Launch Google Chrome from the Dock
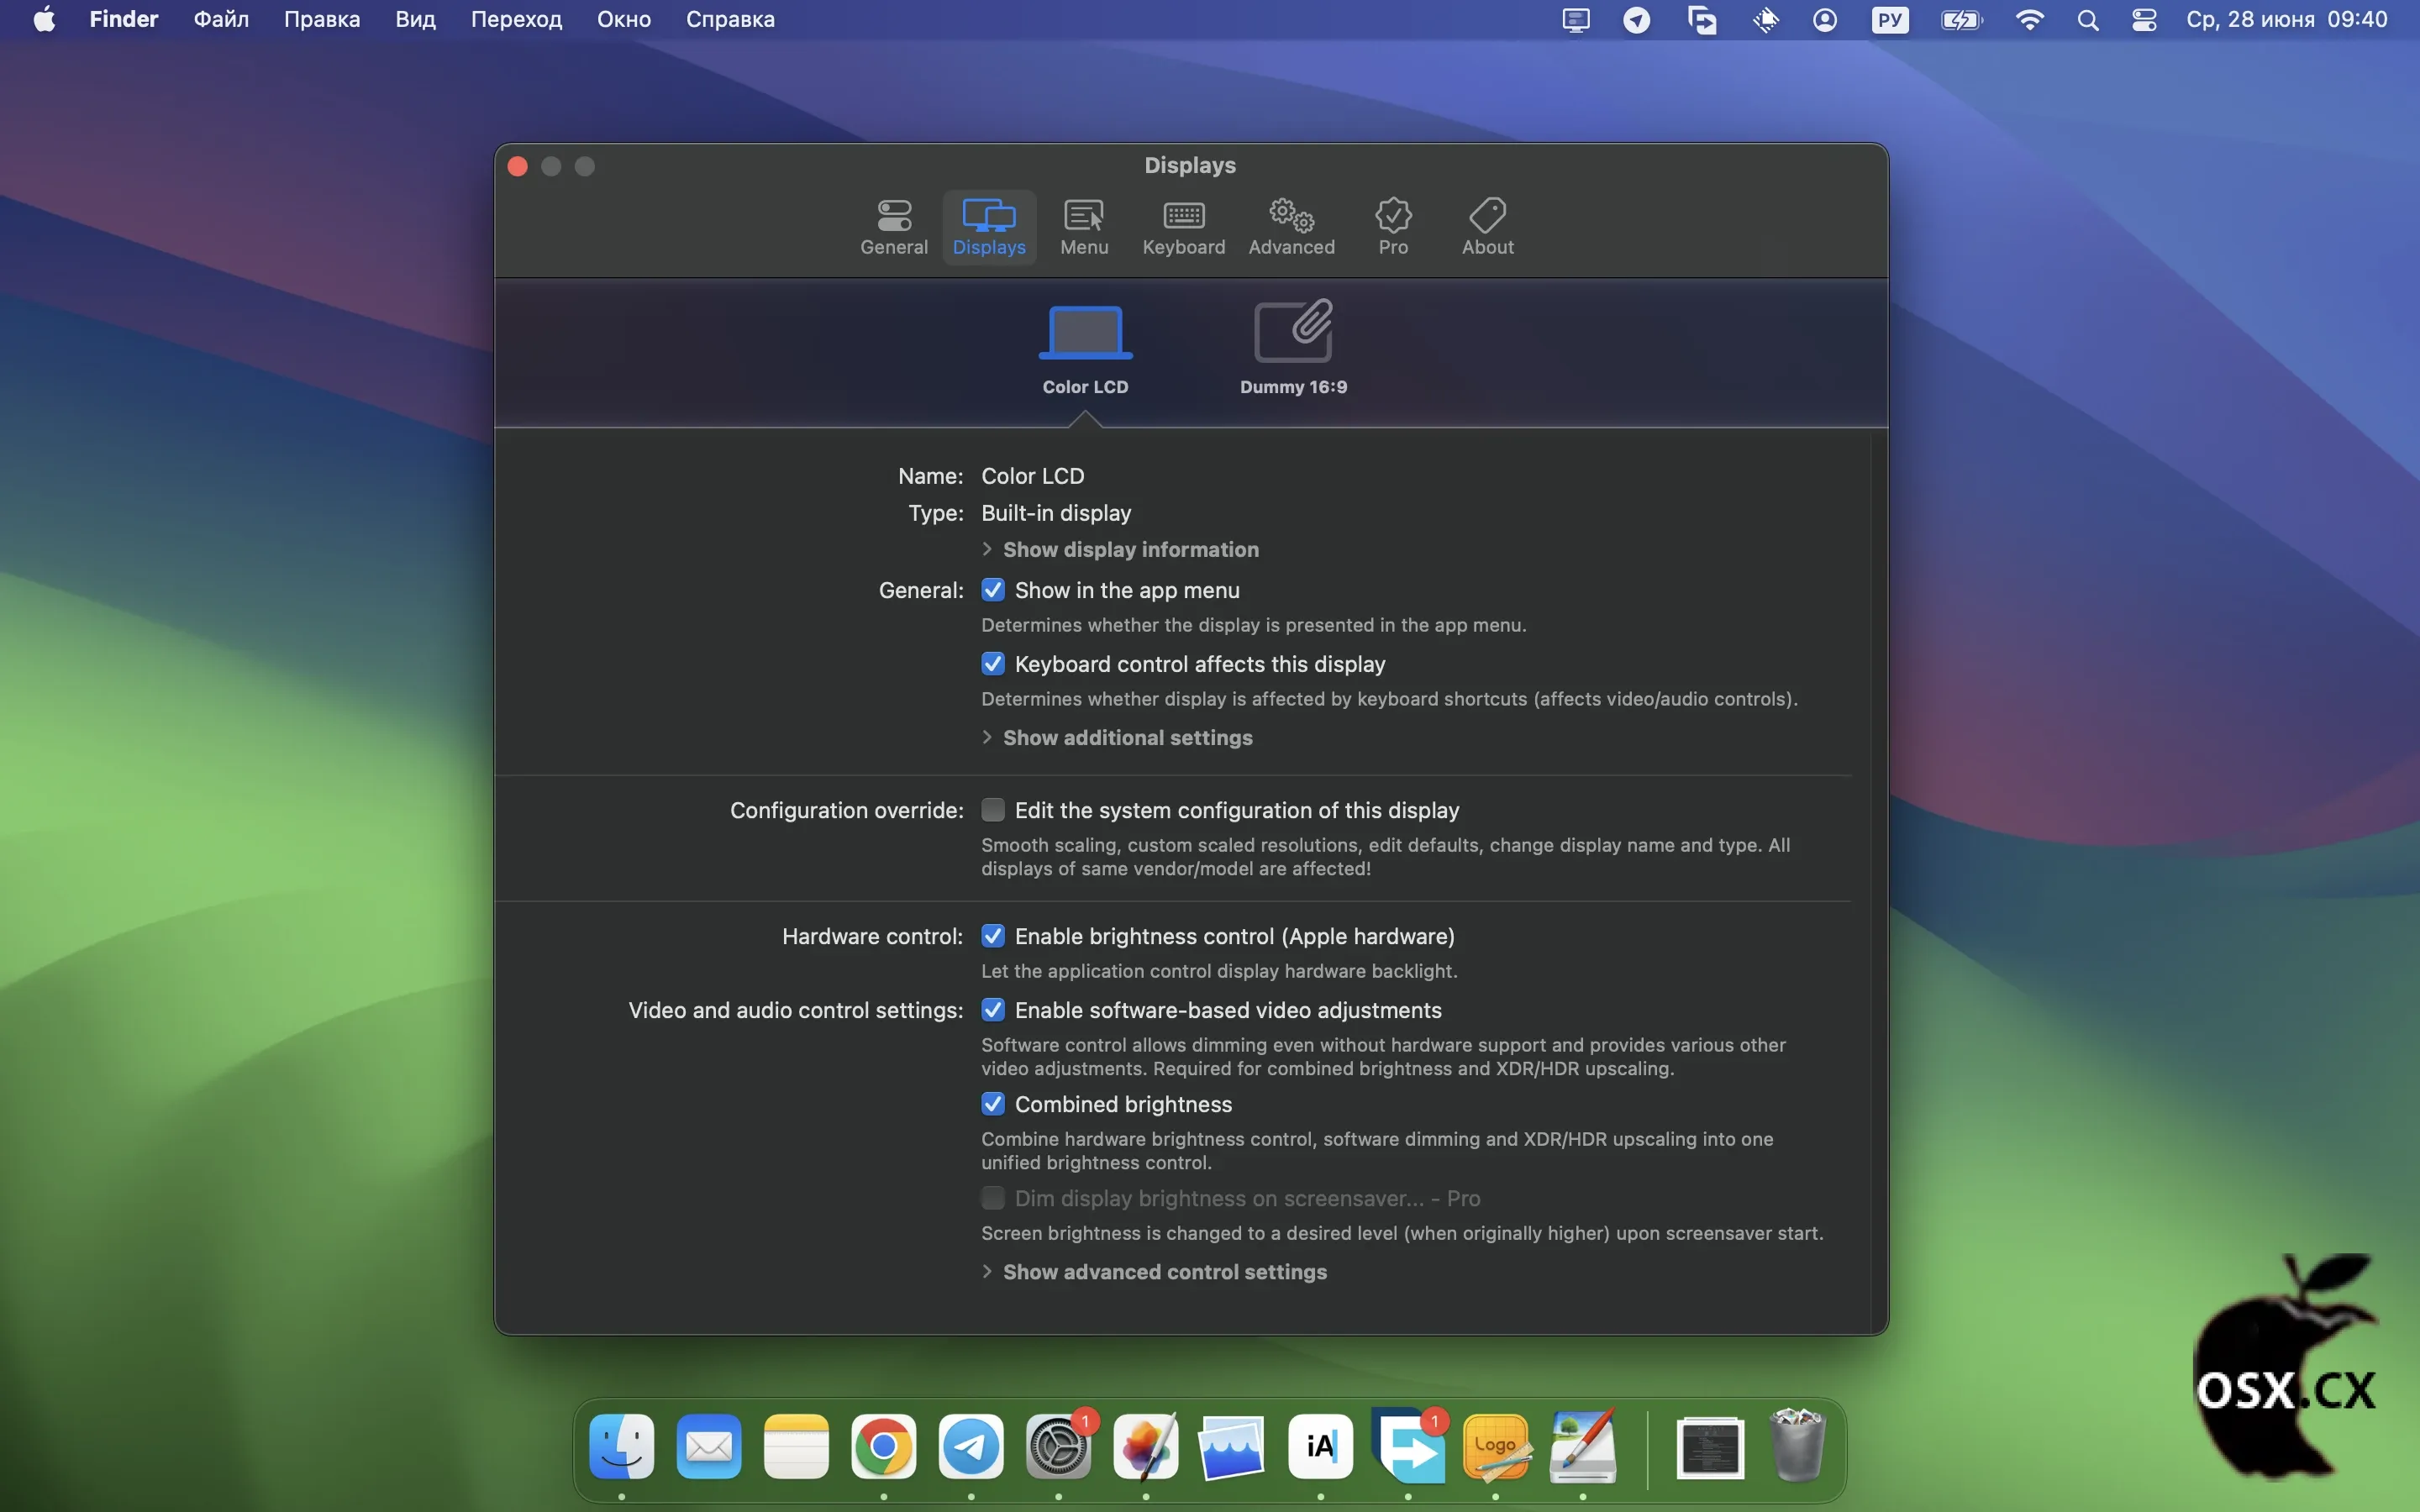Screen dimensions: 2420x1512 [x=883, y=1446]
